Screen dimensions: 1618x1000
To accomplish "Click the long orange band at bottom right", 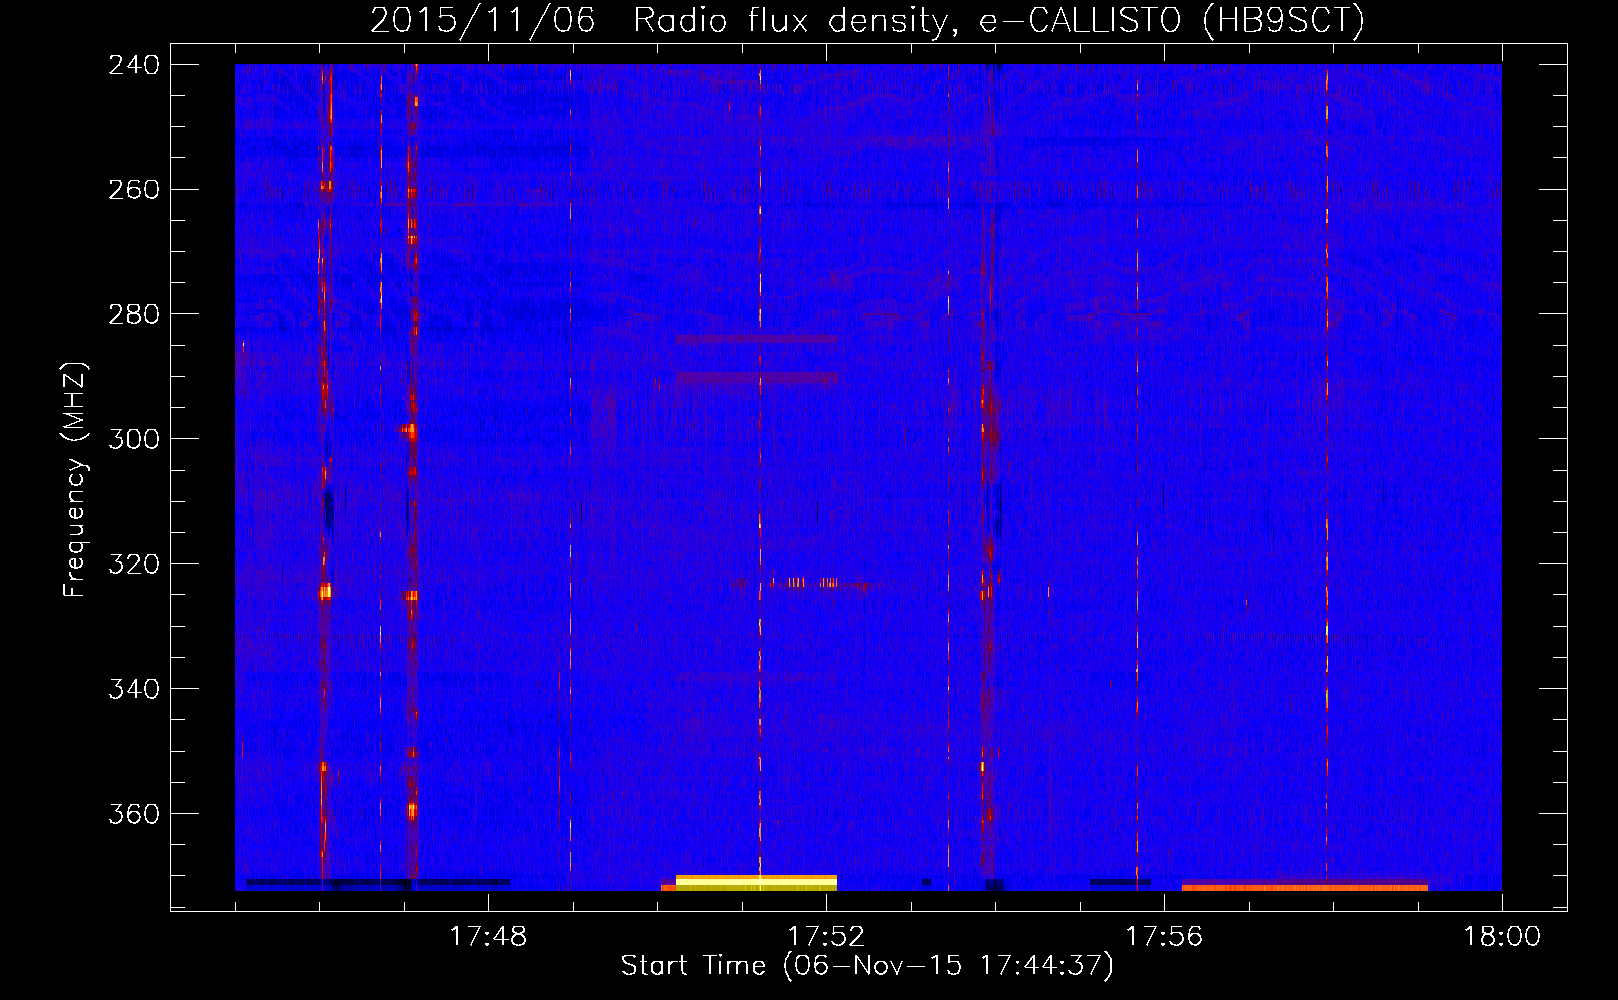I will (1304, 887).
